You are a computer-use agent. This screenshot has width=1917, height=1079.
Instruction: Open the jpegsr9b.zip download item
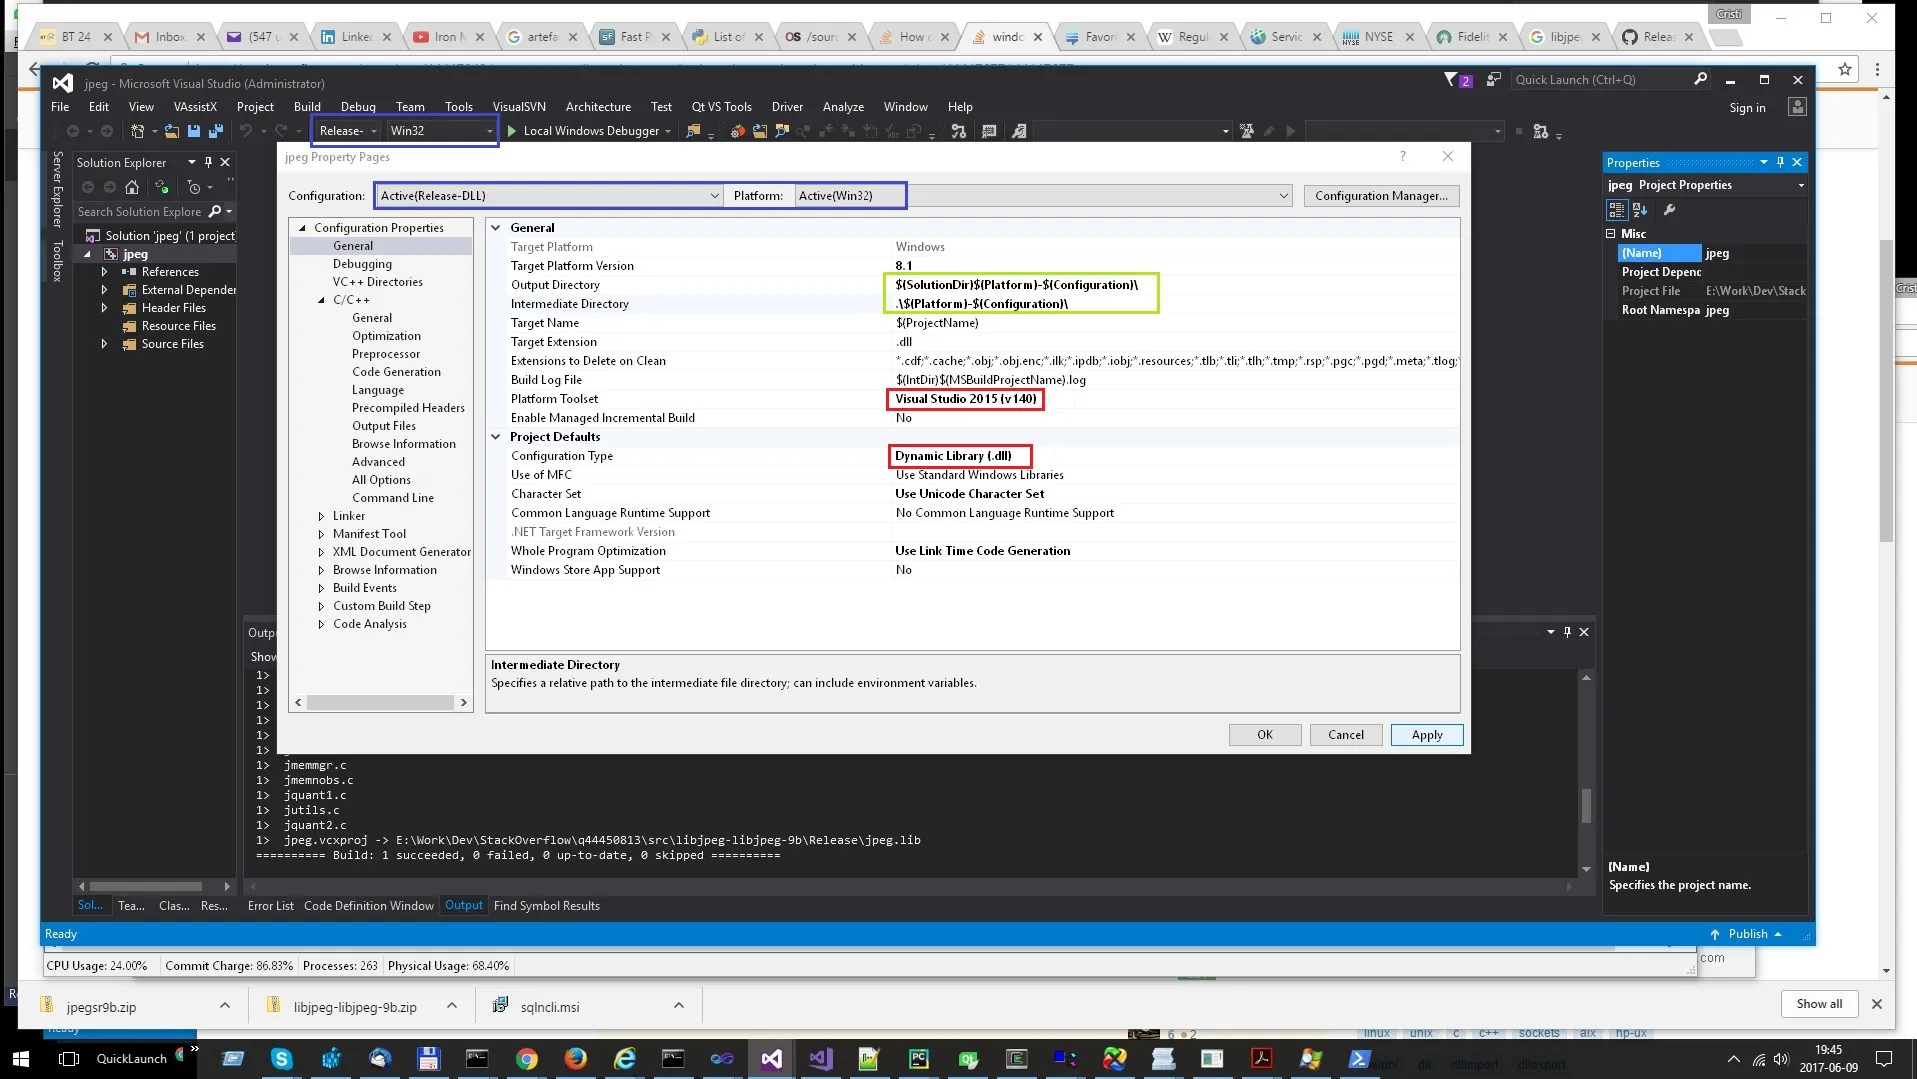coord(101,1007)
